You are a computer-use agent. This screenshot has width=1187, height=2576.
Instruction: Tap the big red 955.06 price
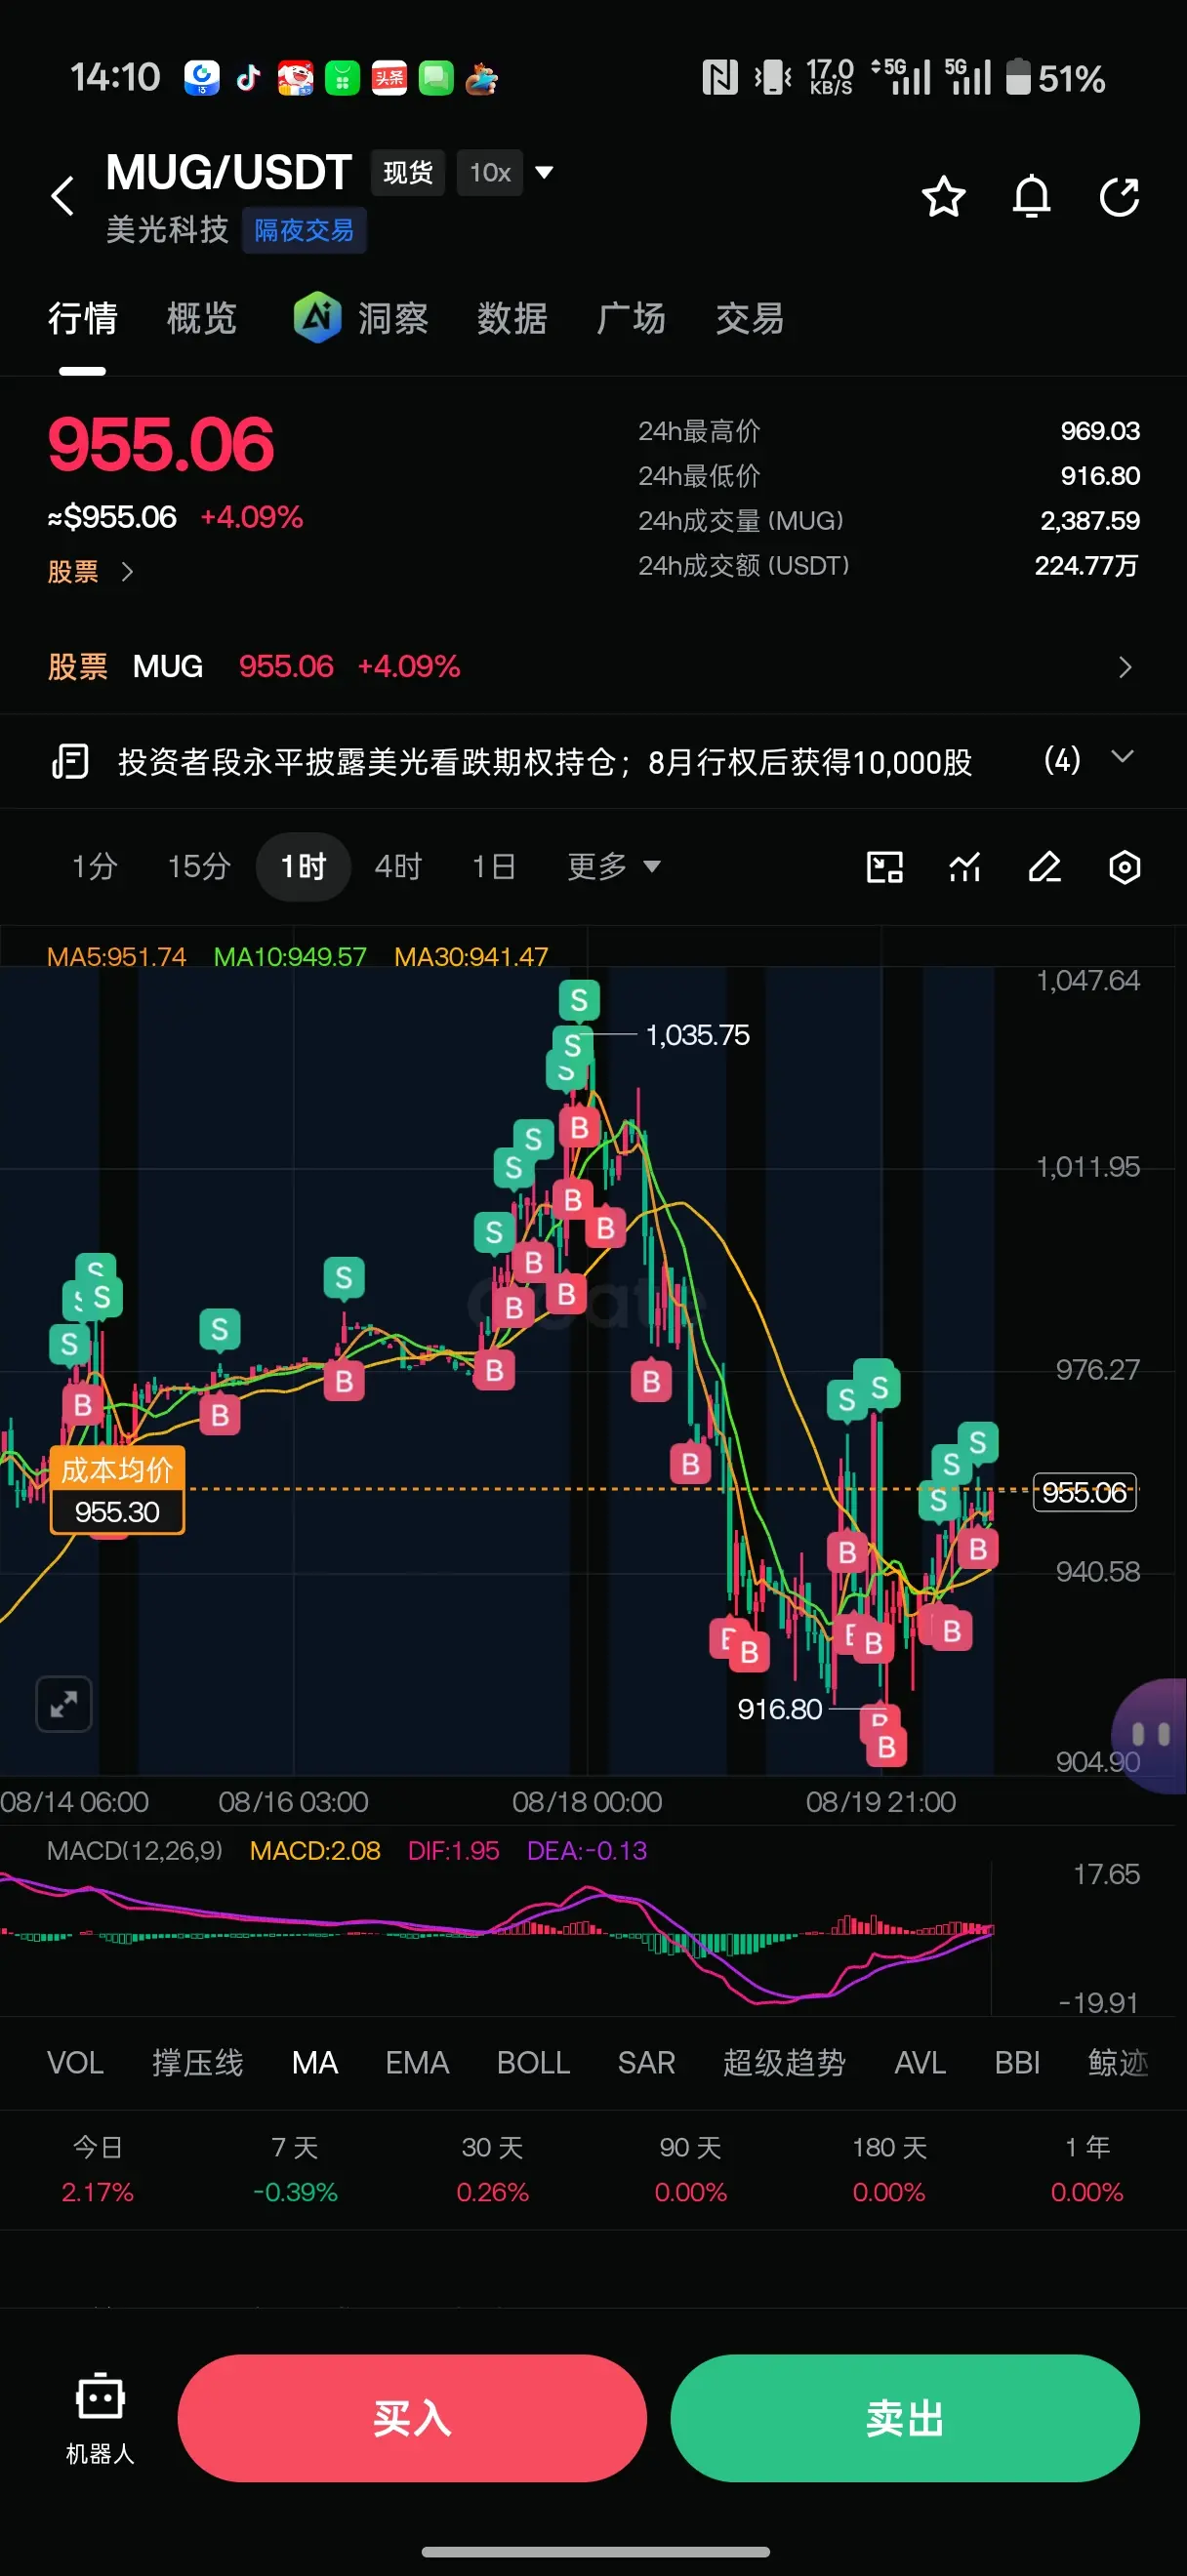tap(161, 444)
